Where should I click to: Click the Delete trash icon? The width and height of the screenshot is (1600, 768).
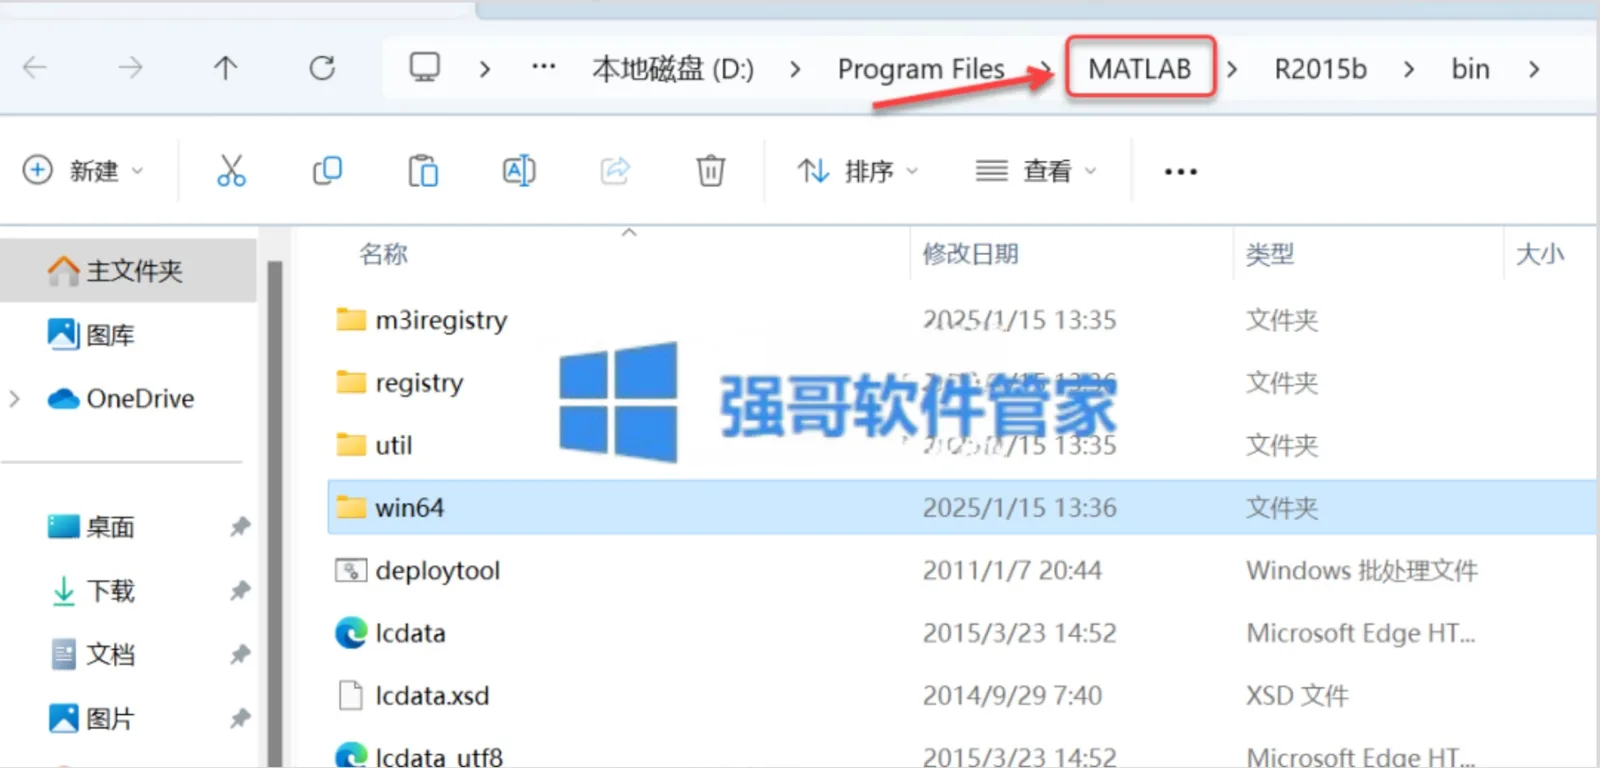tap(711, 171)
